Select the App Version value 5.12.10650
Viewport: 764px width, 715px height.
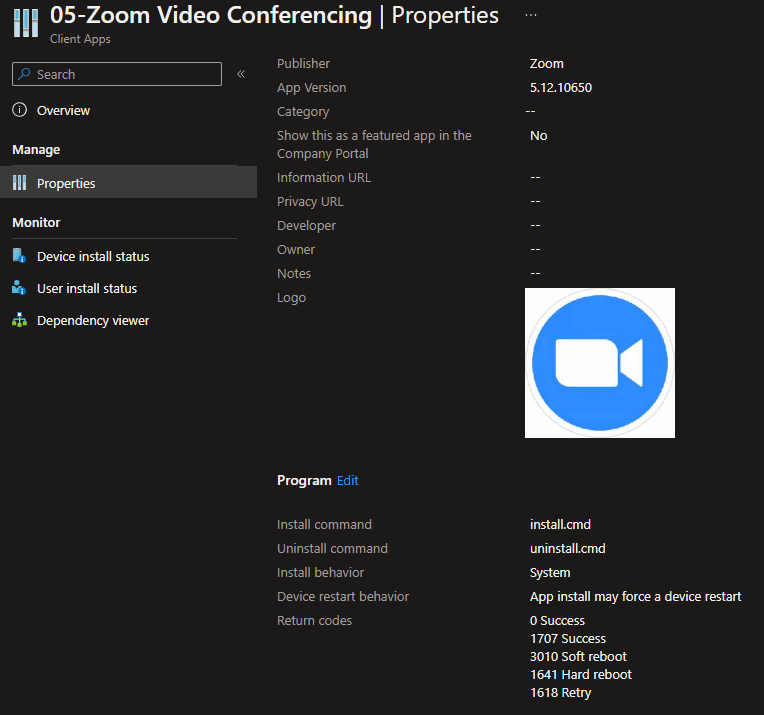pyautogui.click(x=561, y=88)
